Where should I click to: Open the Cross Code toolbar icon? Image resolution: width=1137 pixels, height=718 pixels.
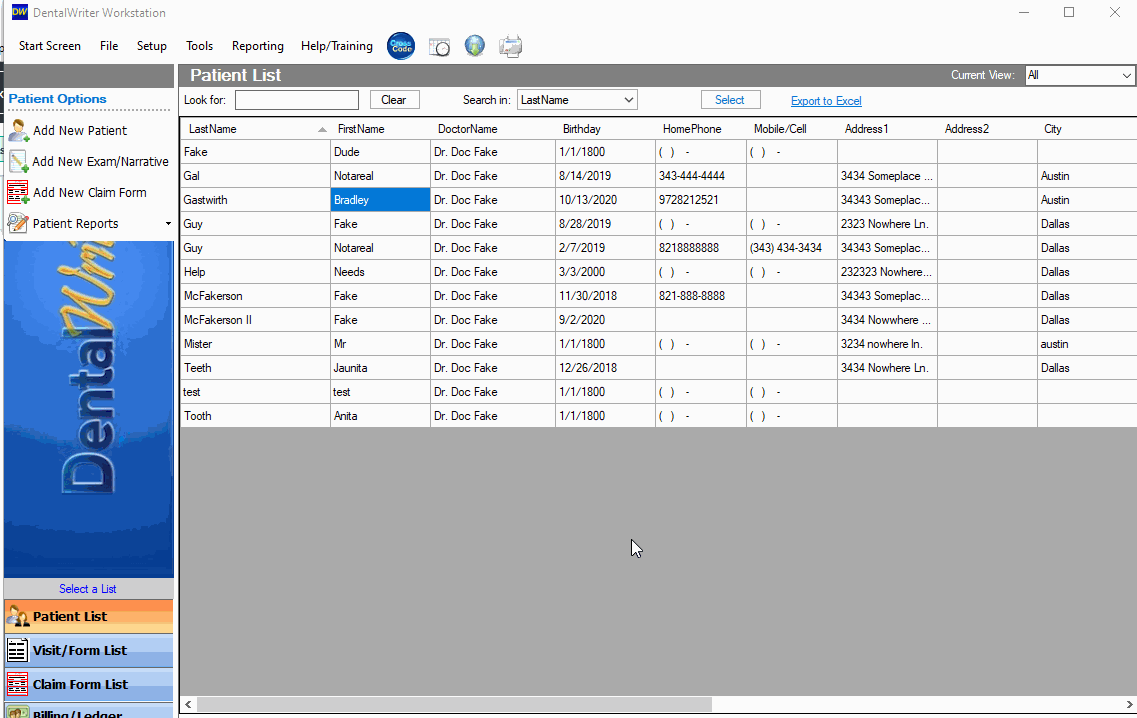(401, 46)
